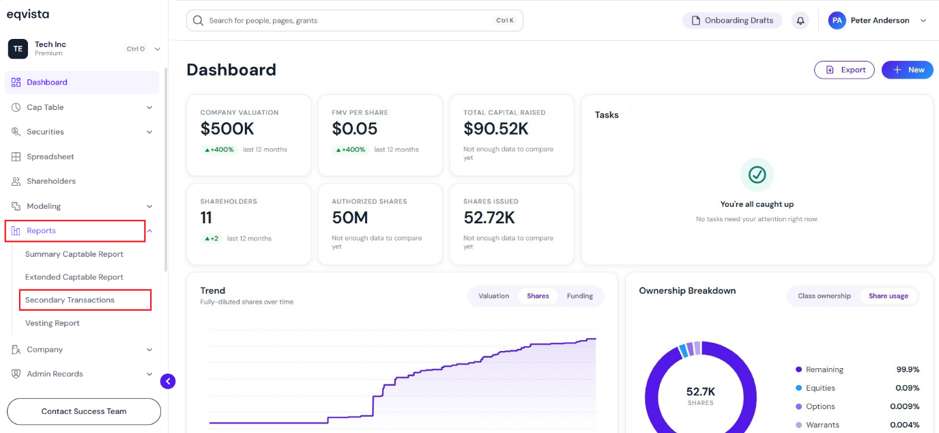Expand the Modeling menu chevron

[x=149, y=207]
